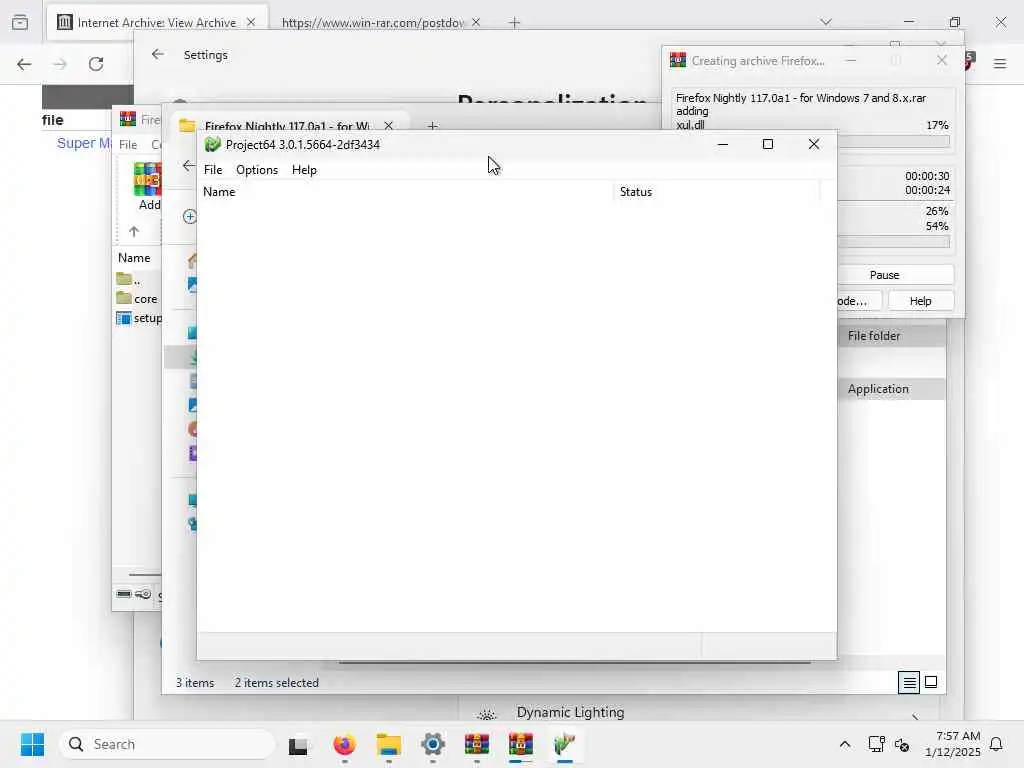The width and height of the screenshot is (1024, 768).
Task: Select the core folder in WinRAR
Action: pos(138,298)
